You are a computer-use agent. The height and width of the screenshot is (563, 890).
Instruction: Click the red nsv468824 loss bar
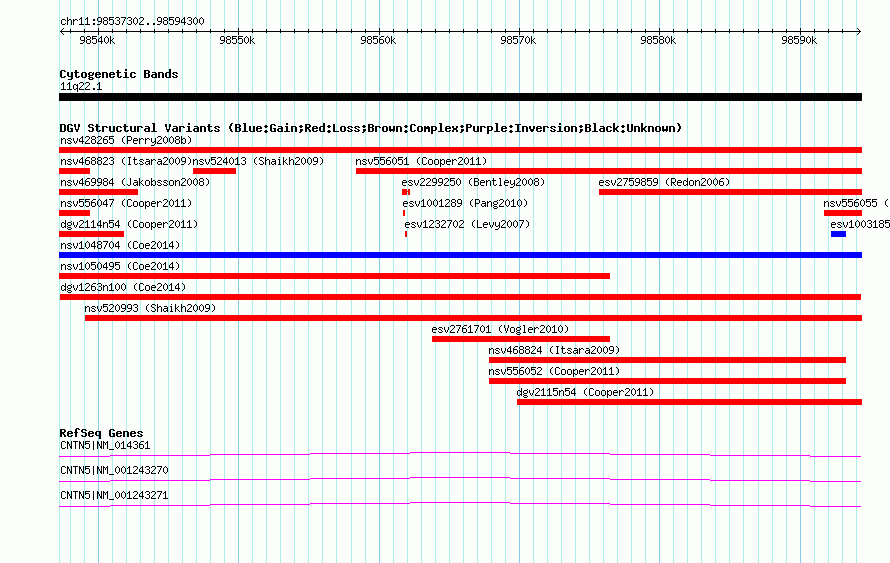click(x=668, y=360)
